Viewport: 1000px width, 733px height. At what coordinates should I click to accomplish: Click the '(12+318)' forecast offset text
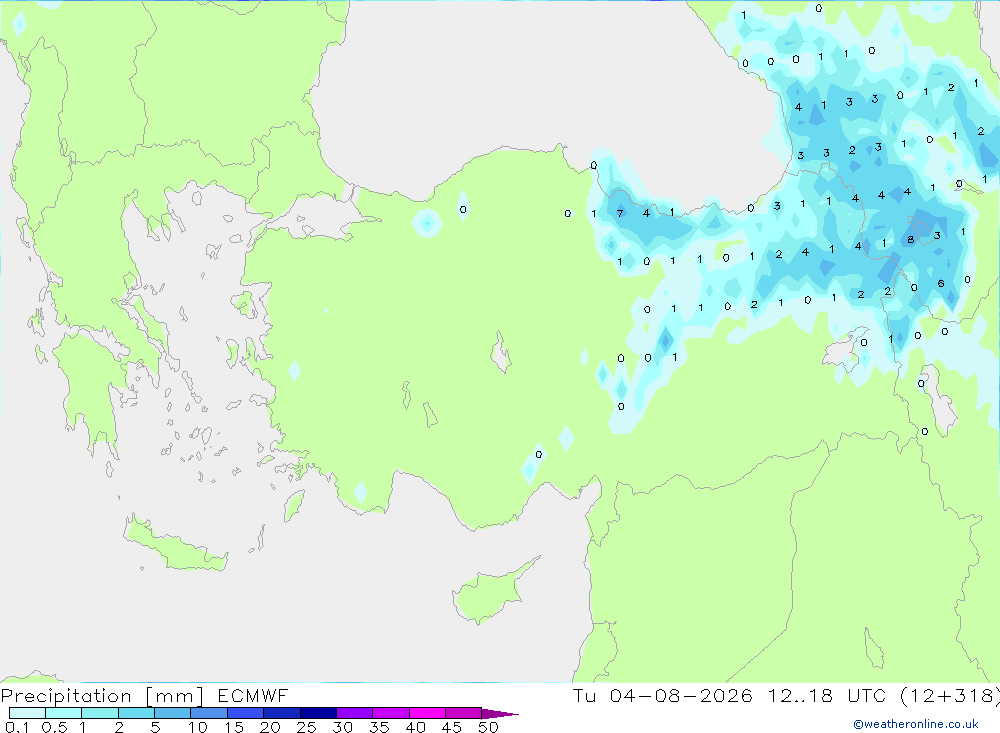coord(950,695)
